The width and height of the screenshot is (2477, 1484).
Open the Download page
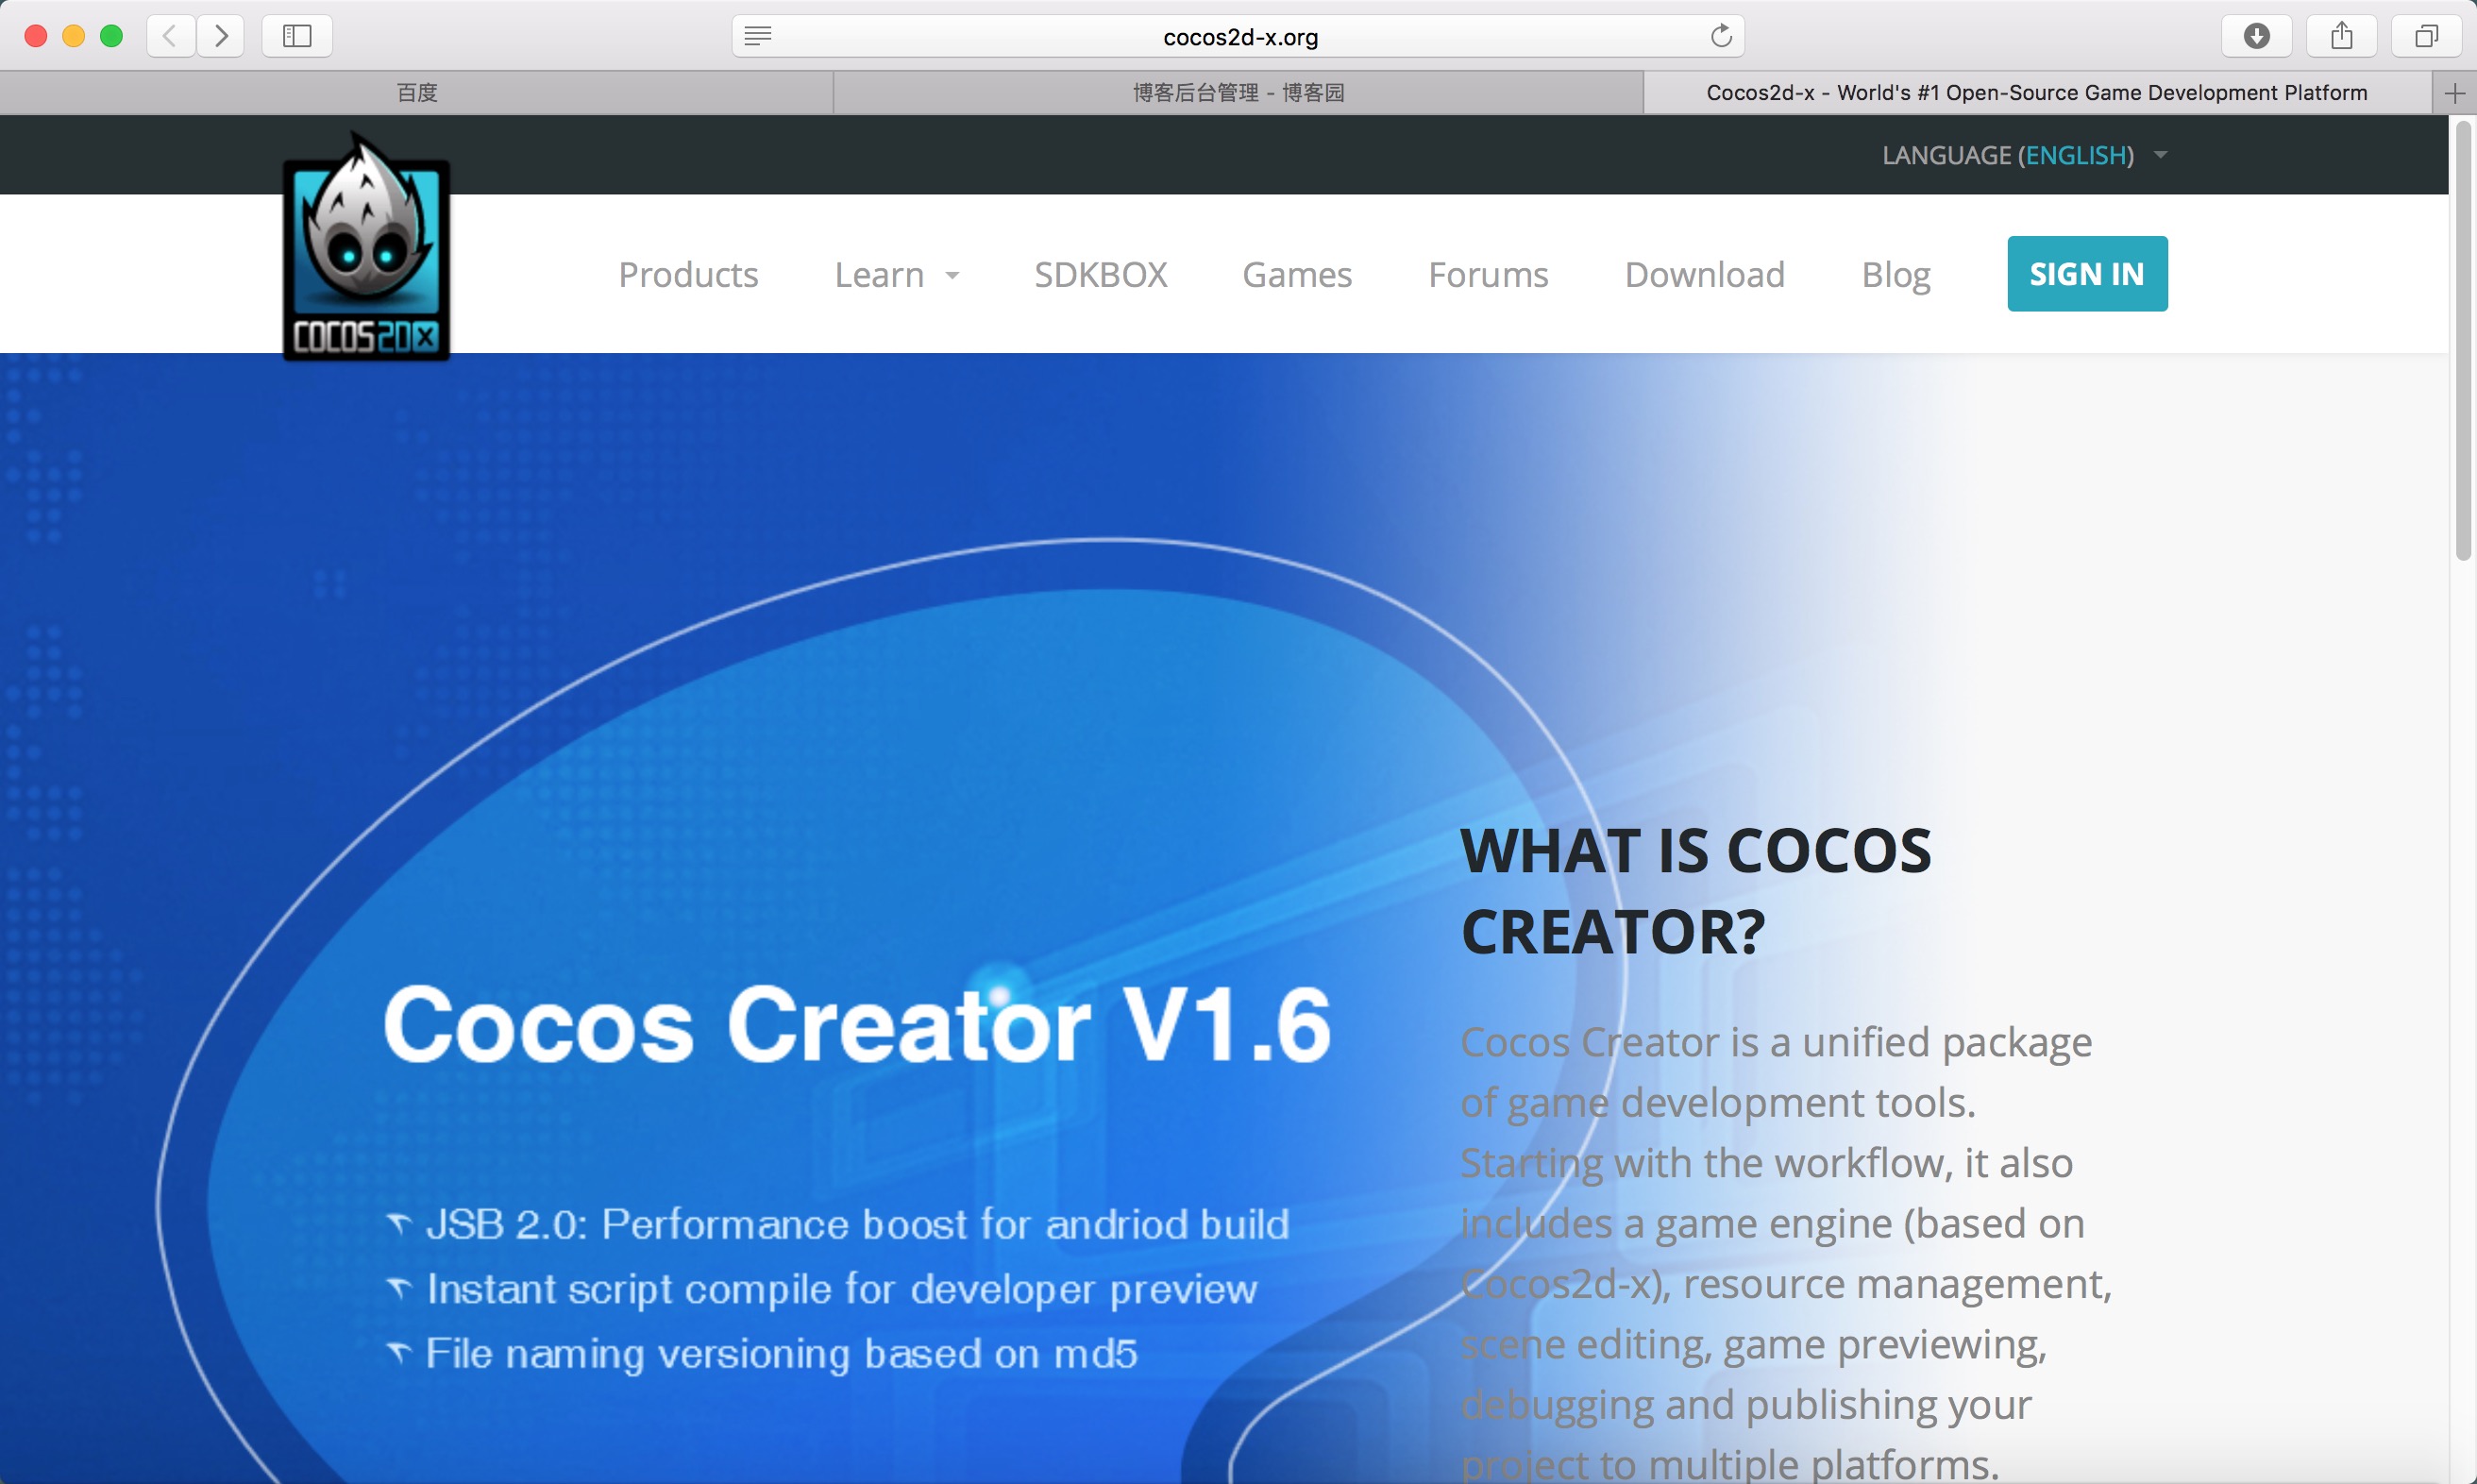click(x=1704, y=274)
